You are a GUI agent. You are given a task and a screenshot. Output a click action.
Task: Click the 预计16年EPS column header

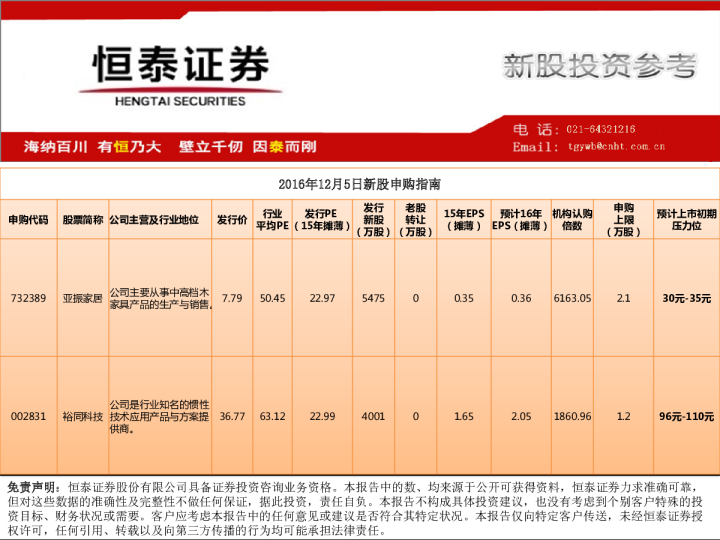pyautogui.click(x=521, y=220)
